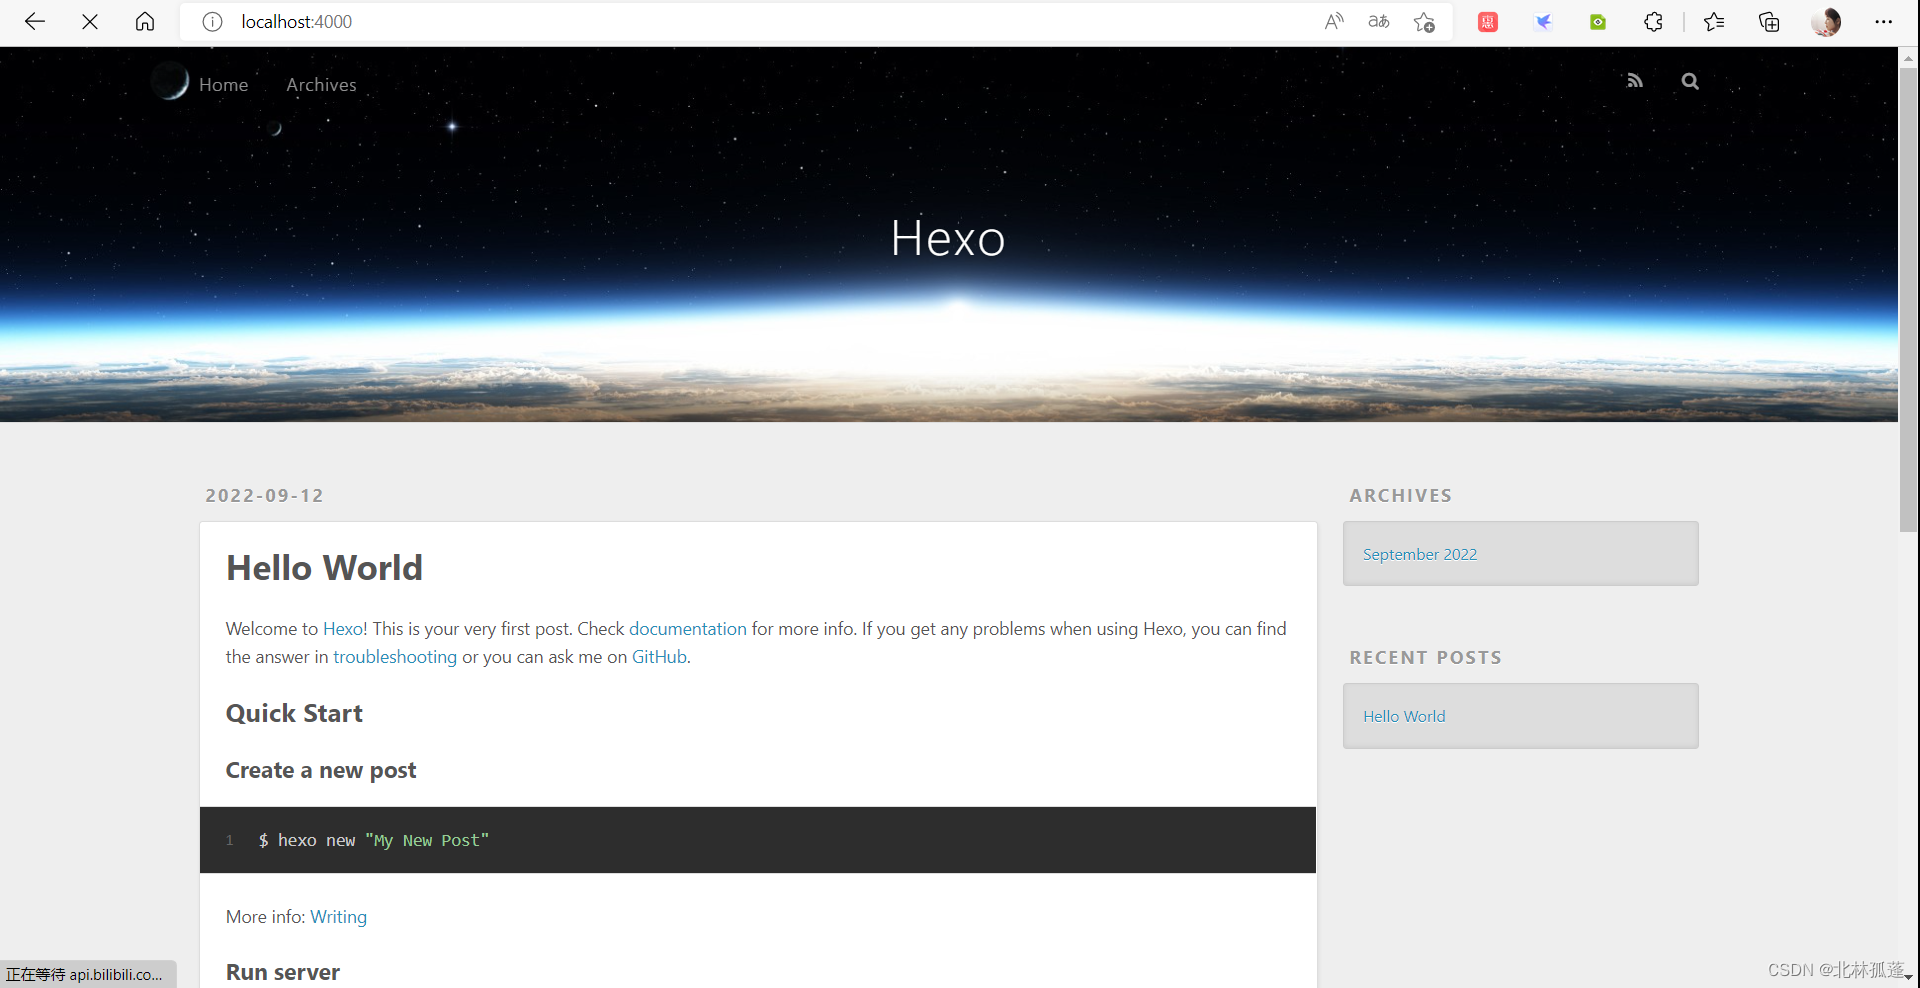Follow the Hexo link in the post
This screenshot has height=988, width=1920.
coord(343,629)
